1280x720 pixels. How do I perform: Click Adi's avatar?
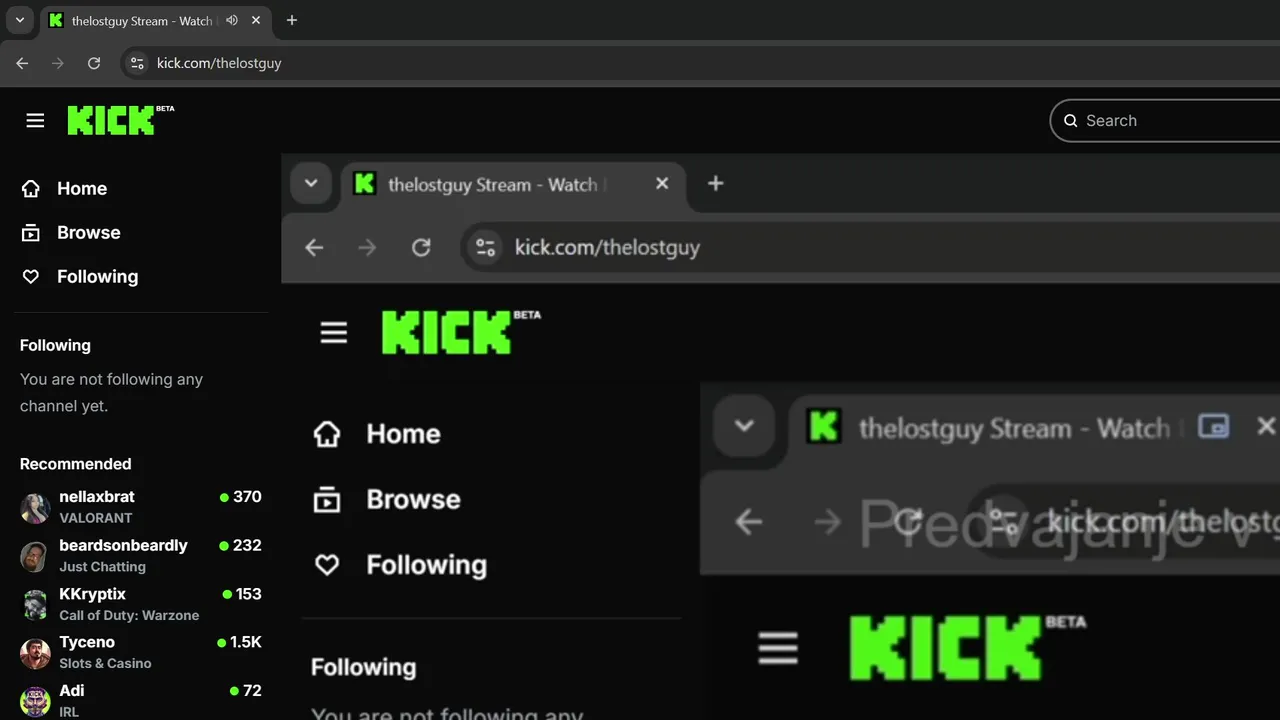click(35, 701)
